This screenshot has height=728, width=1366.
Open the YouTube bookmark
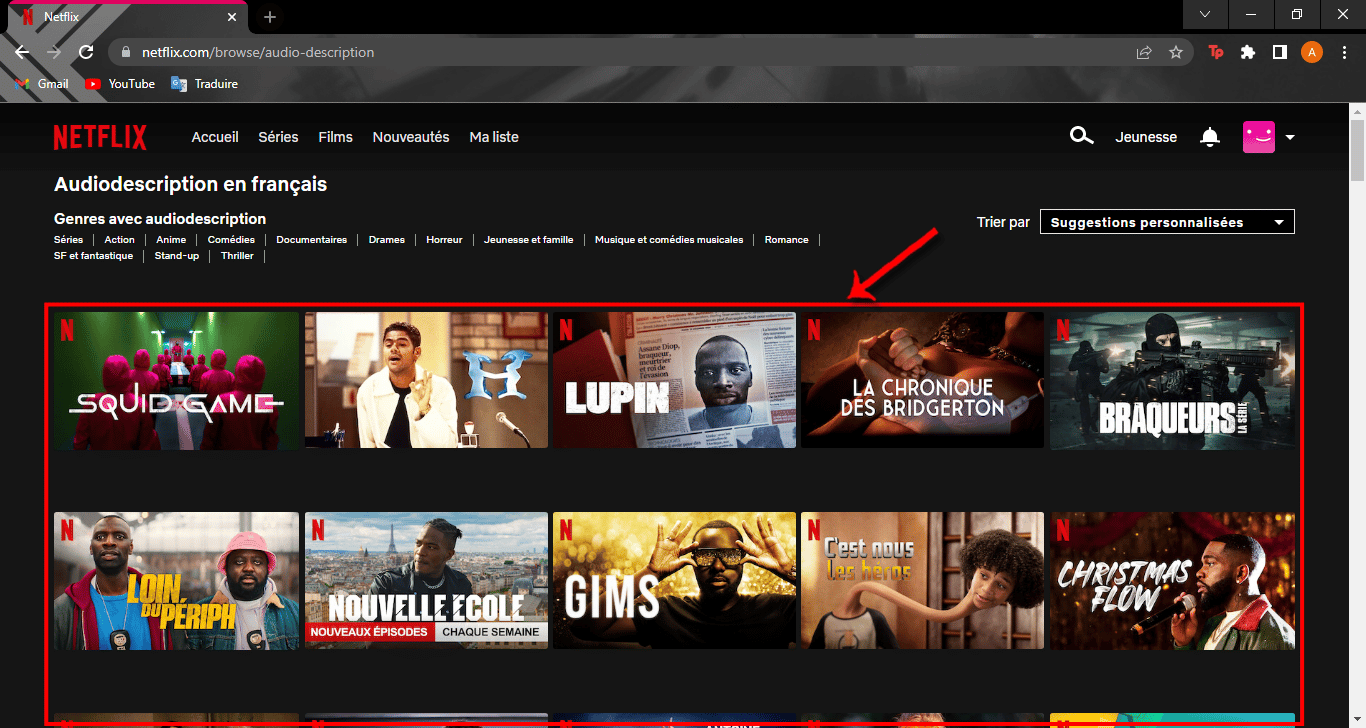pos(120,84)
